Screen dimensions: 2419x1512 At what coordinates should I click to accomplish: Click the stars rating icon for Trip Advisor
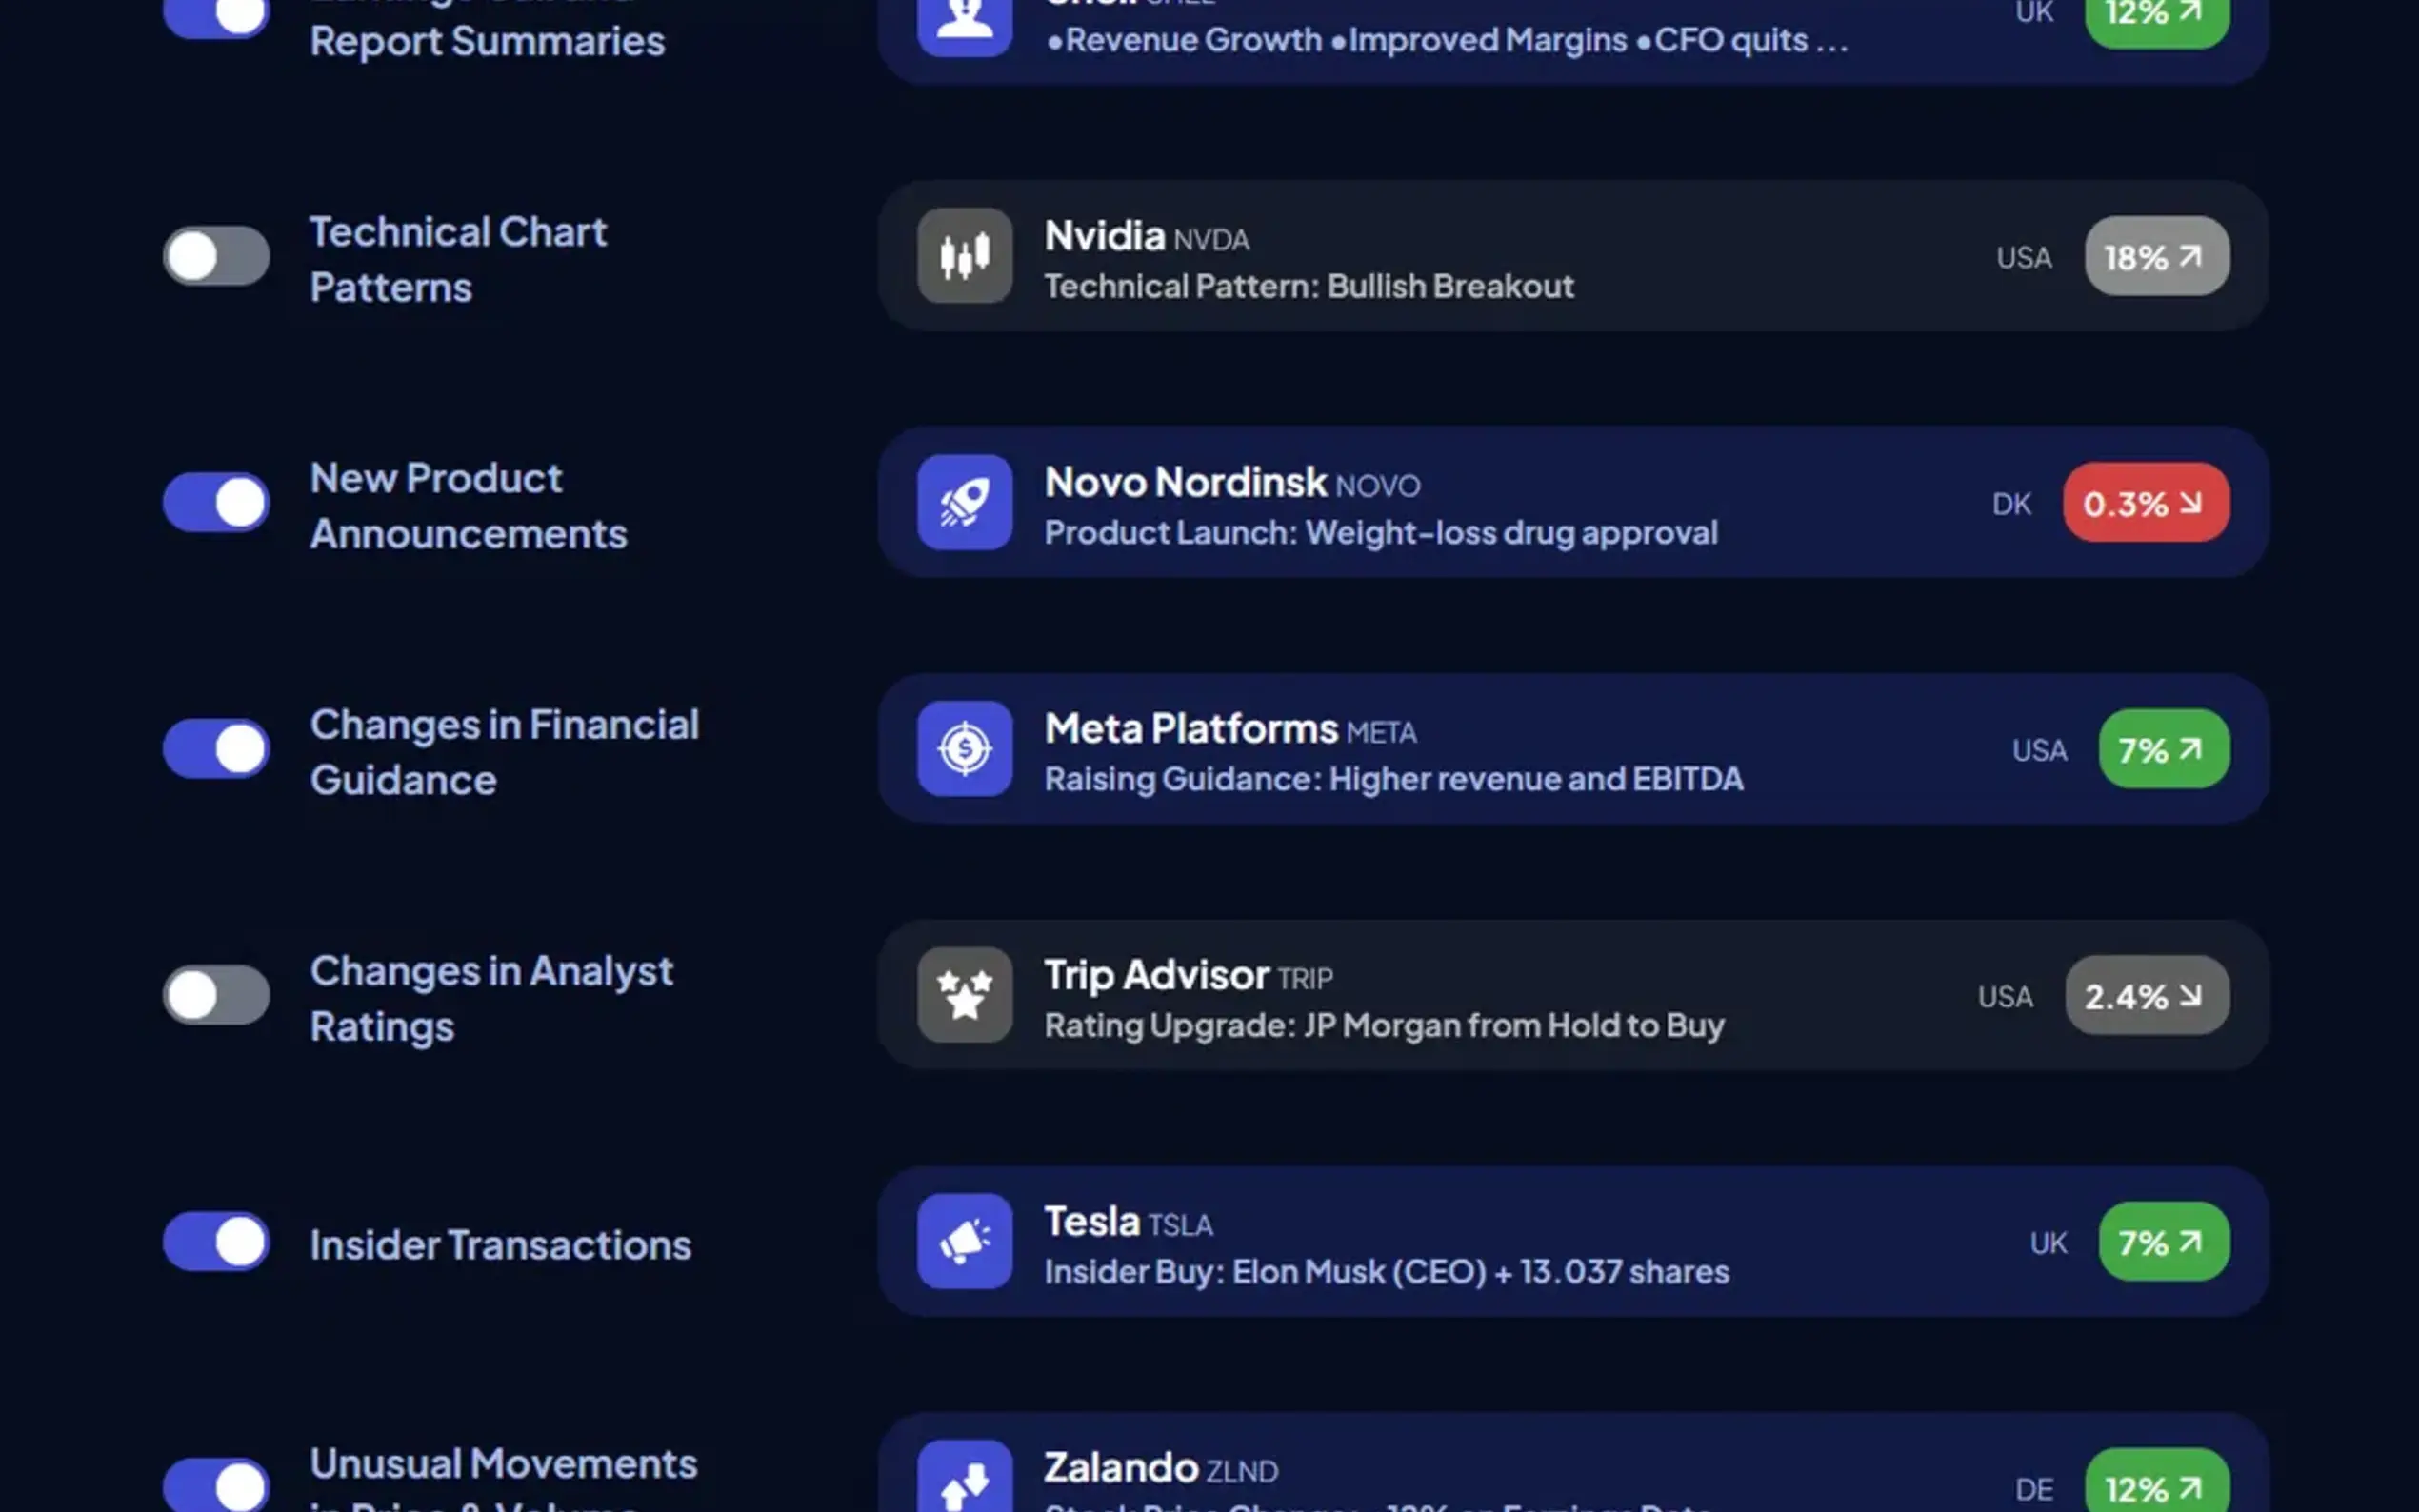tap(964, 995)
